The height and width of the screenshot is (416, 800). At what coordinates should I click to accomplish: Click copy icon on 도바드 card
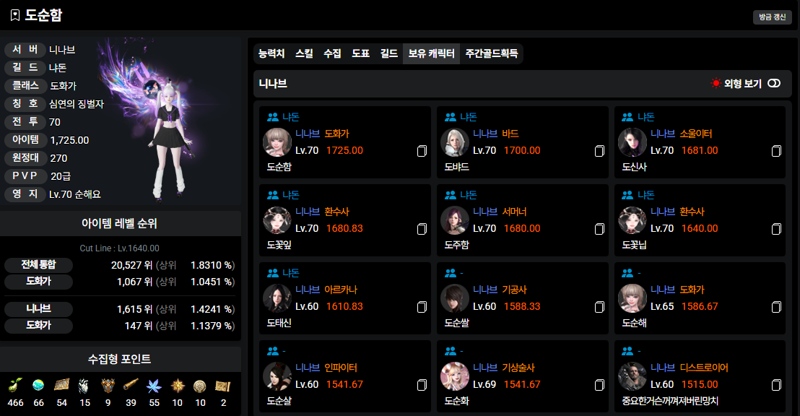click(599, 151)
